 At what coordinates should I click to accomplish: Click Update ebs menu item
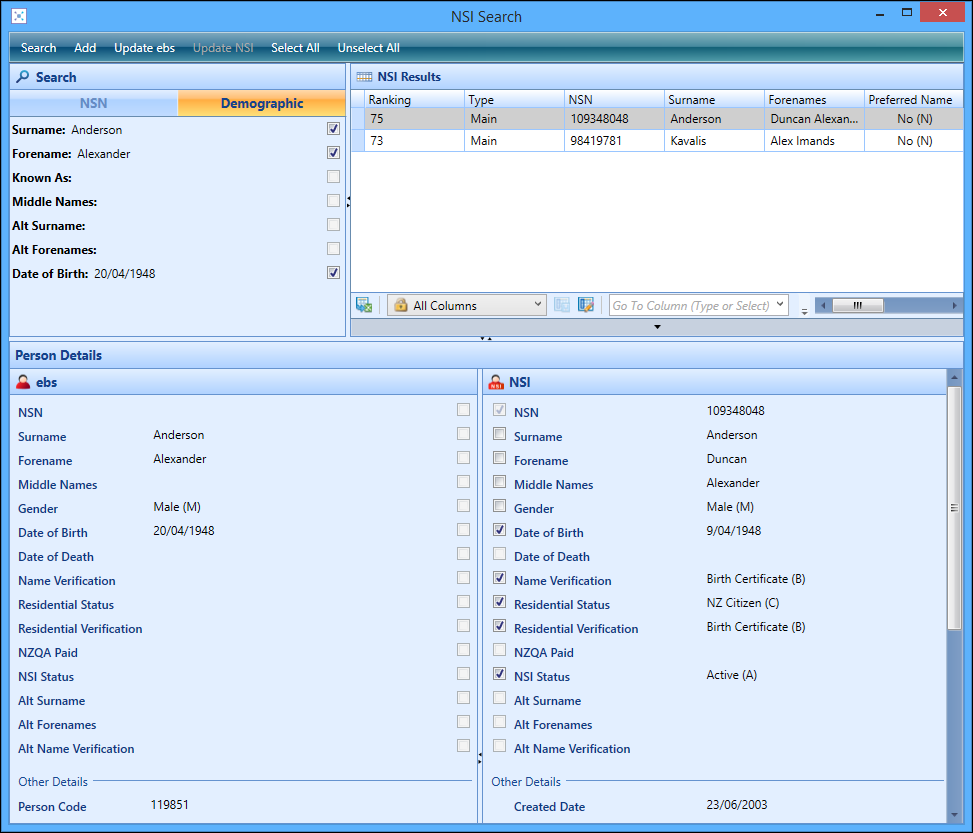(x=145, y=48)
